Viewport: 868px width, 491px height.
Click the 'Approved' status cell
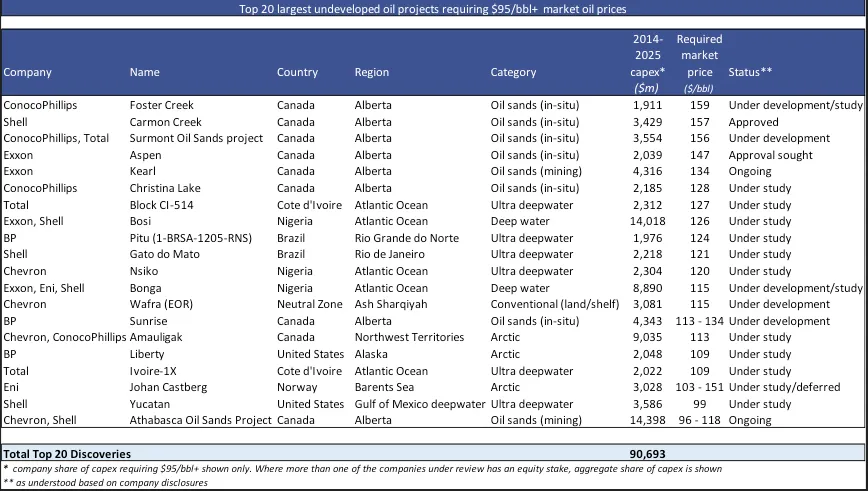coord(753,122)
